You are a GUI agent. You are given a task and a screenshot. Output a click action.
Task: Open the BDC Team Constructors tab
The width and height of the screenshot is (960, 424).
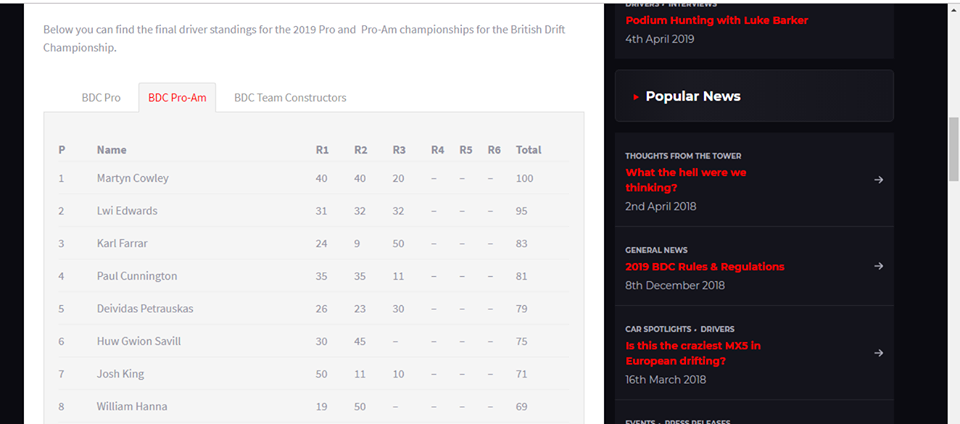coord(290,98)
